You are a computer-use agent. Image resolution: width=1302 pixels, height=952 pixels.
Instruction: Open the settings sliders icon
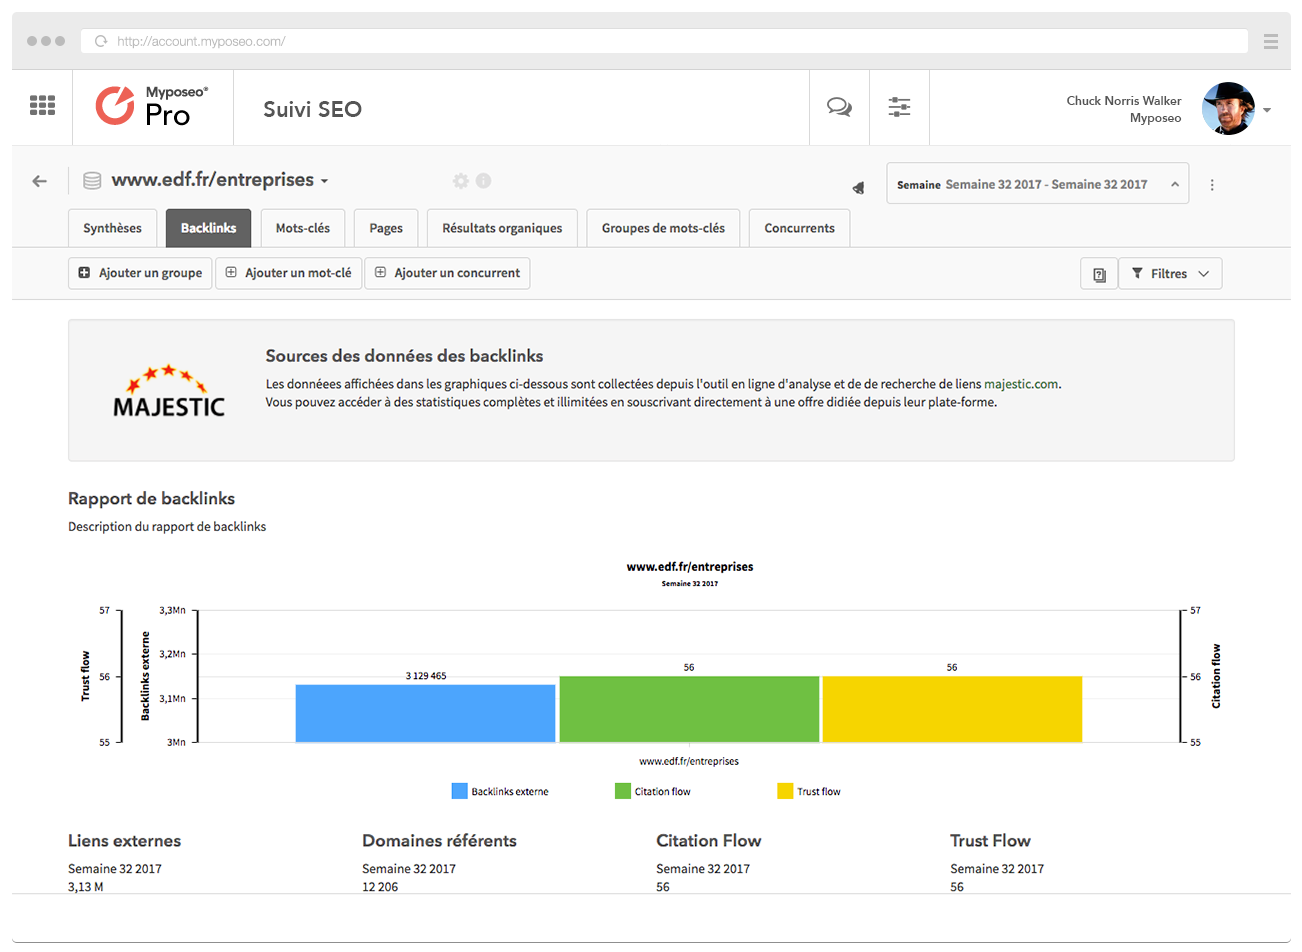[x=899, y=107]
